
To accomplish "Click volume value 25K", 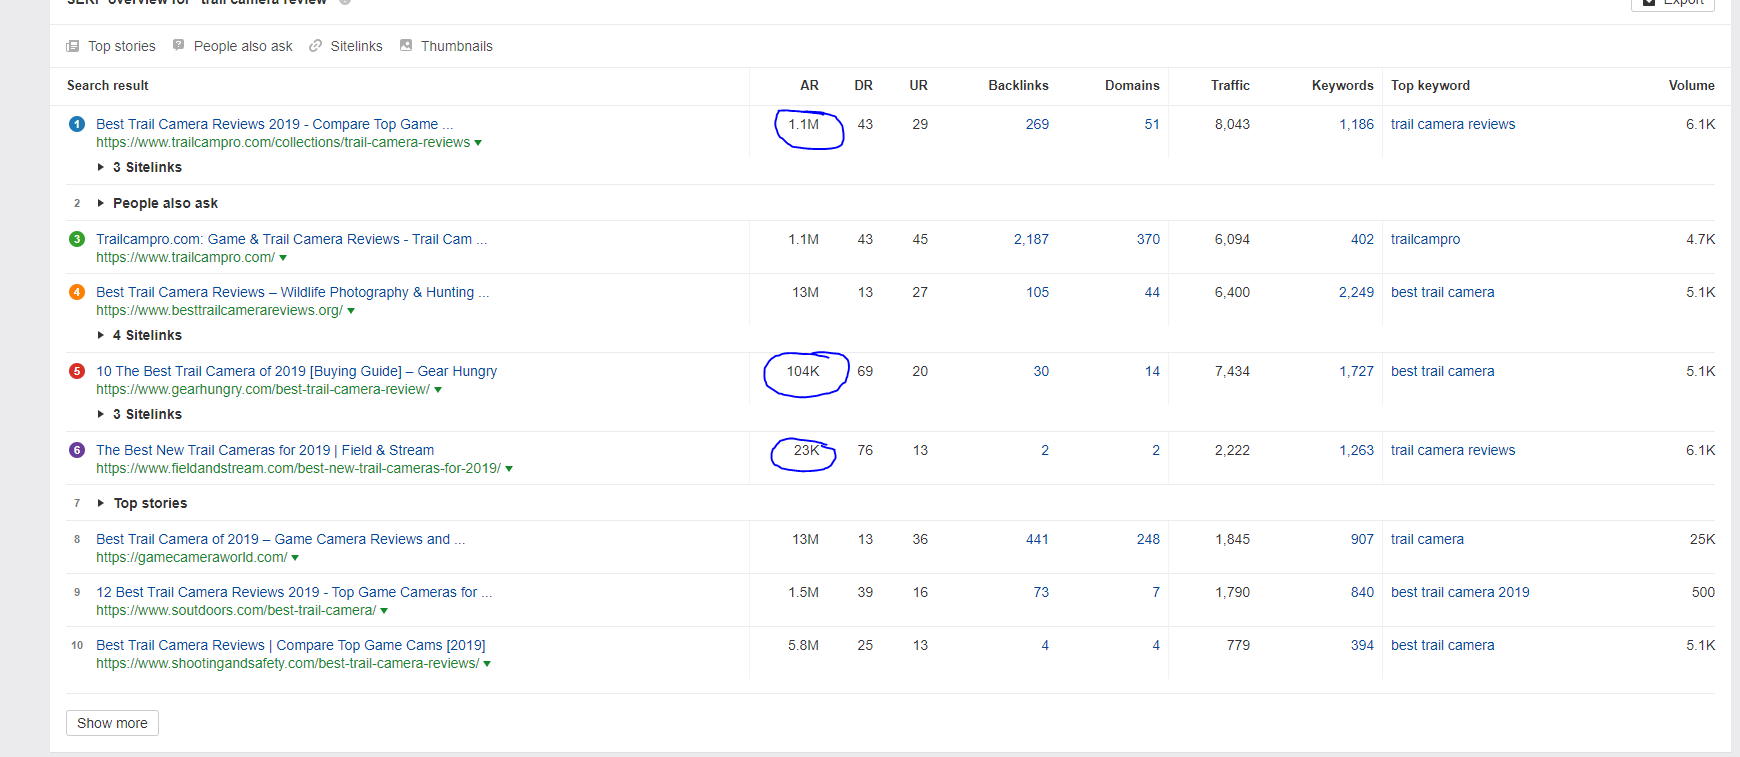I will click(1702, 539).
